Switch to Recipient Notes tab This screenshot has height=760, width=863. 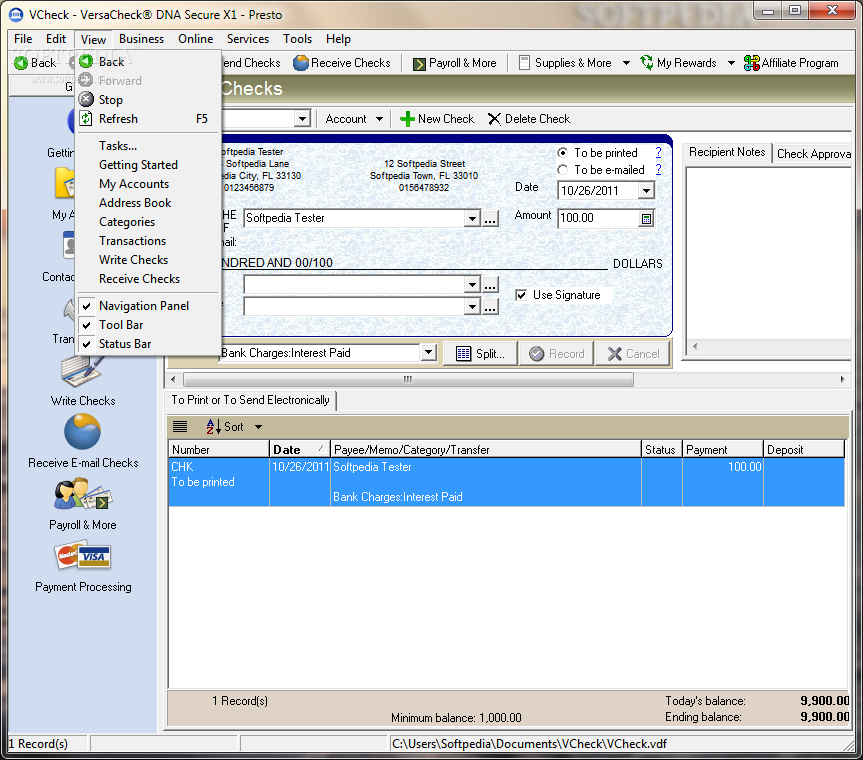click(727, 152)
